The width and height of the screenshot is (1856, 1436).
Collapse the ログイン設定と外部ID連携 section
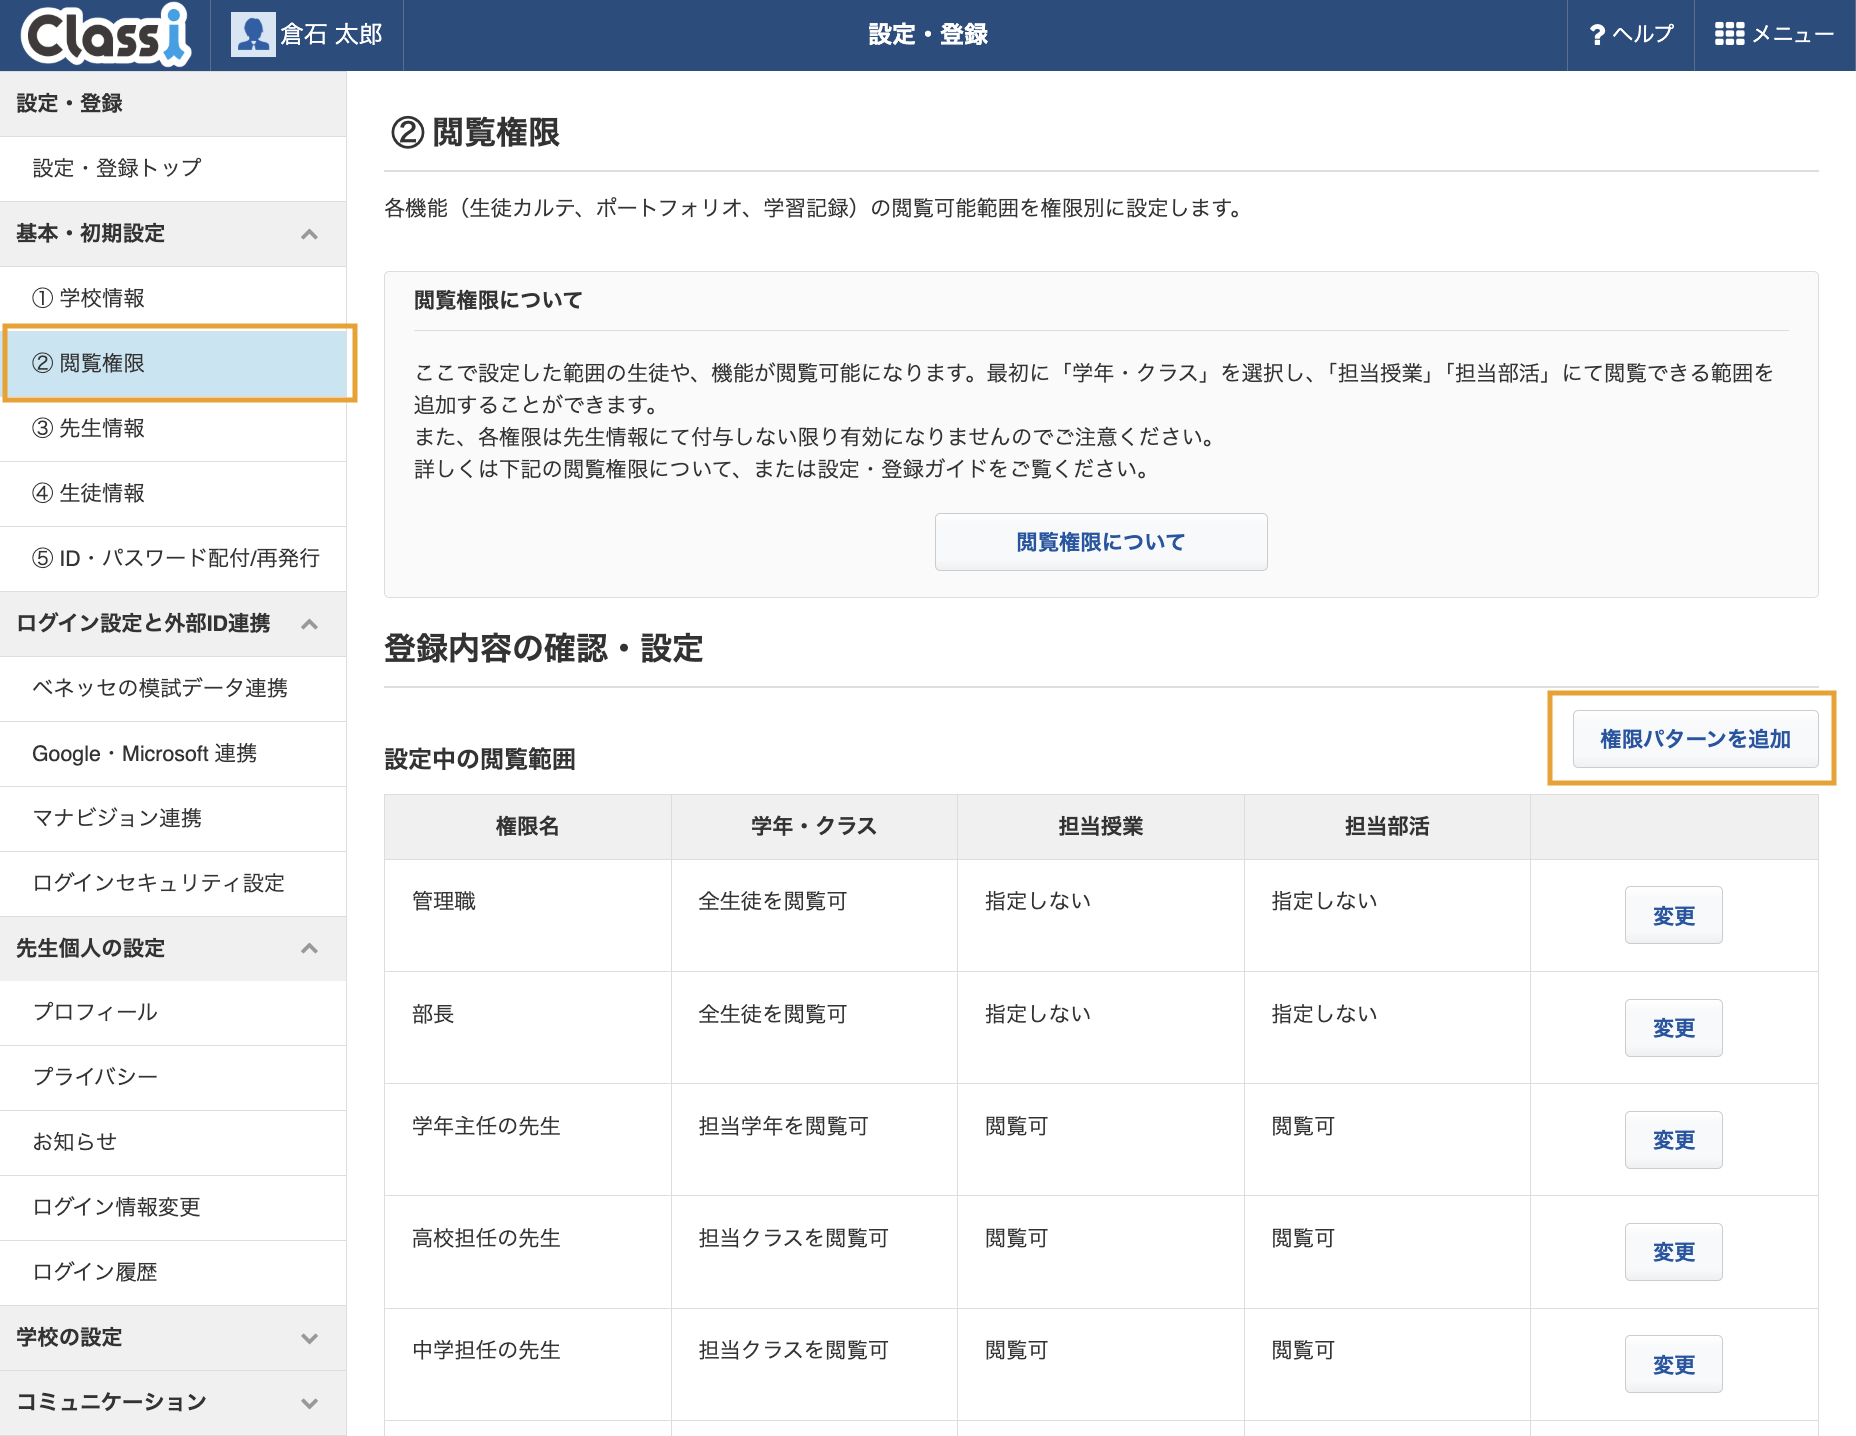tap(173, 624)
